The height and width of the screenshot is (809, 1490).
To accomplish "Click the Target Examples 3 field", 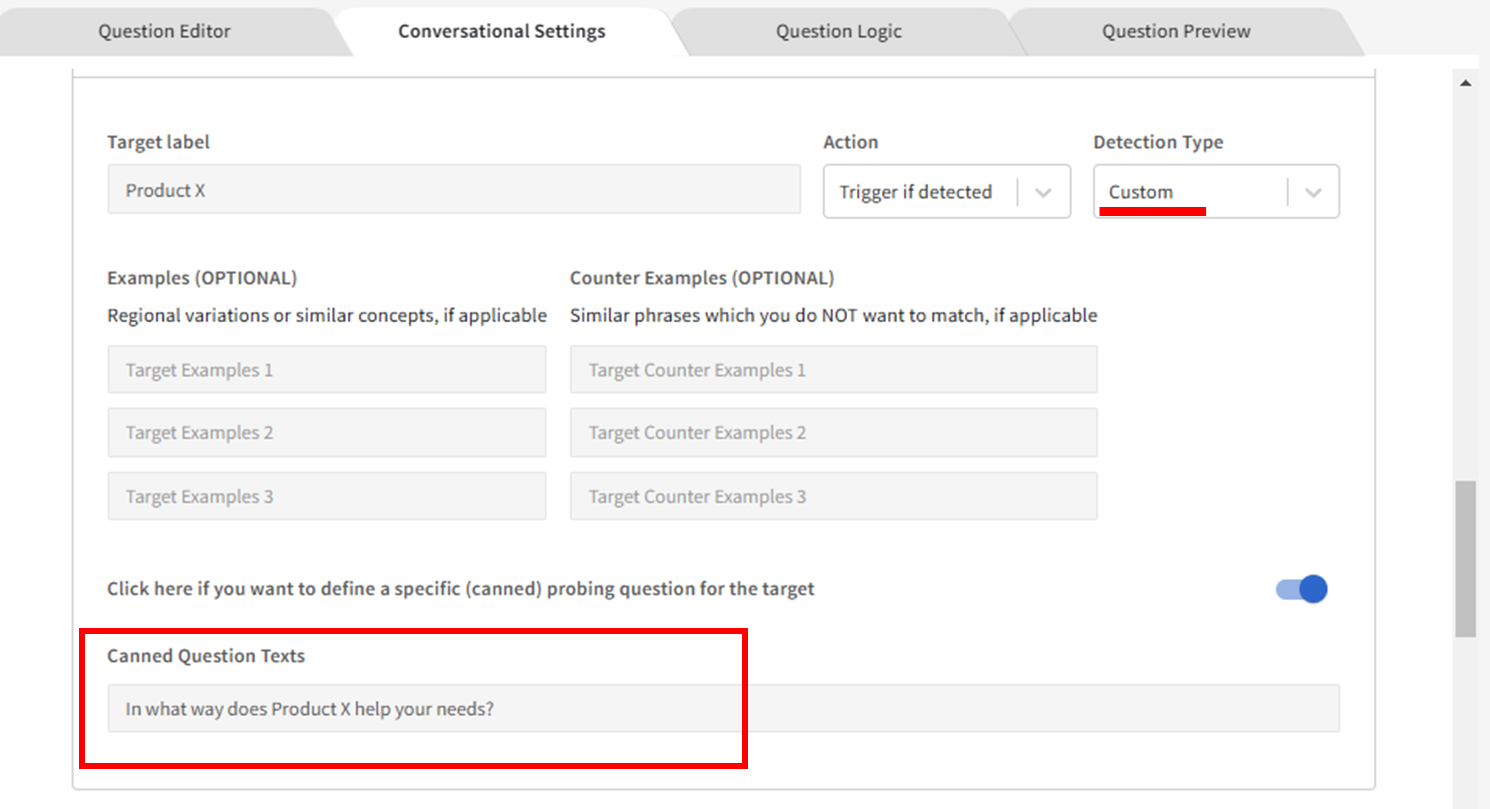I will pyautogui.click(x=326, y=497).
